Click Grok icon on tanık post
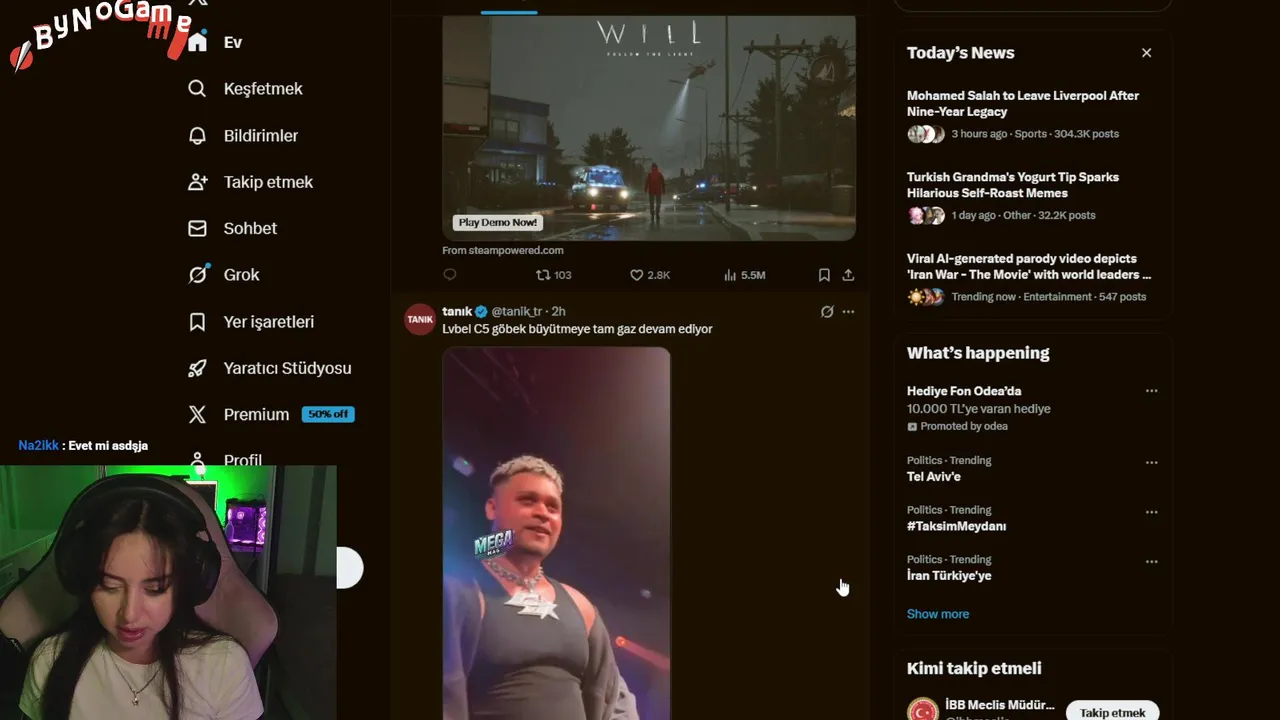This screenshot has height=720, width=1280. click(827, 312)
